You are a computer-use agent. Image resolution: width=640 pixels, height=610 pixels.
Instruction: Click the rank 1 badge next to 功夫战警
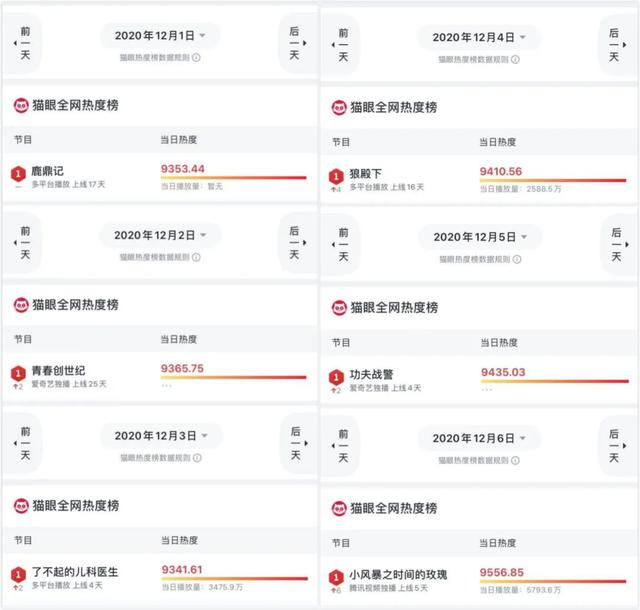(336, 377)
